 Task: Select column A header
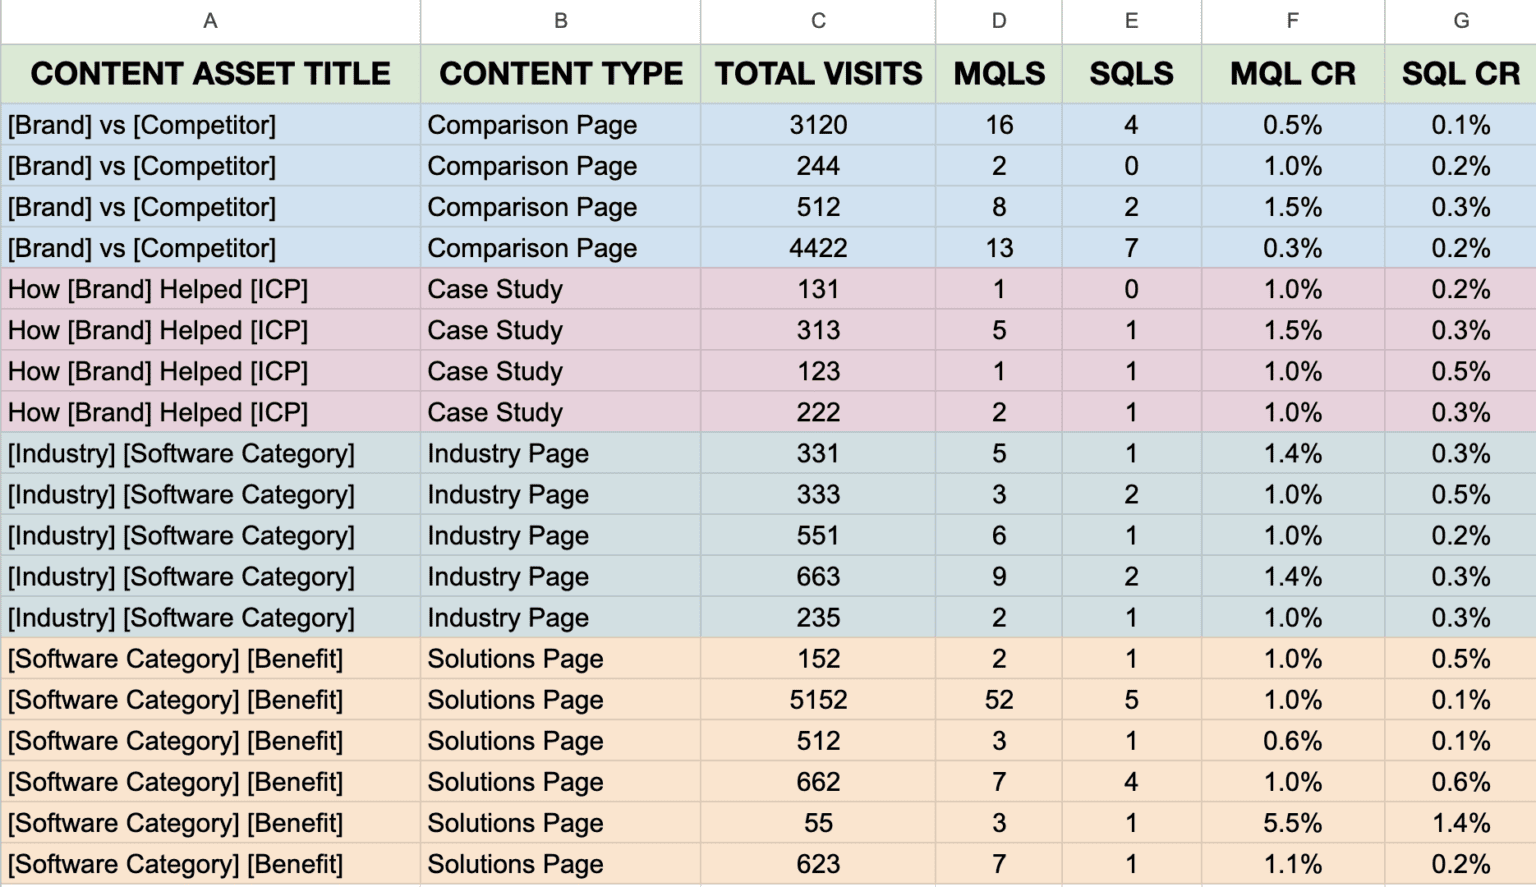pos(210,21)
